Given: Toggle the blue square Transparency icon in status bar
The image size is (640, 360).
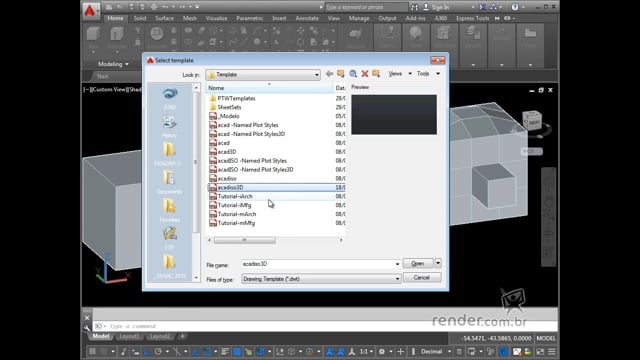Looking at the screenshot, I should tap(236, 351).
